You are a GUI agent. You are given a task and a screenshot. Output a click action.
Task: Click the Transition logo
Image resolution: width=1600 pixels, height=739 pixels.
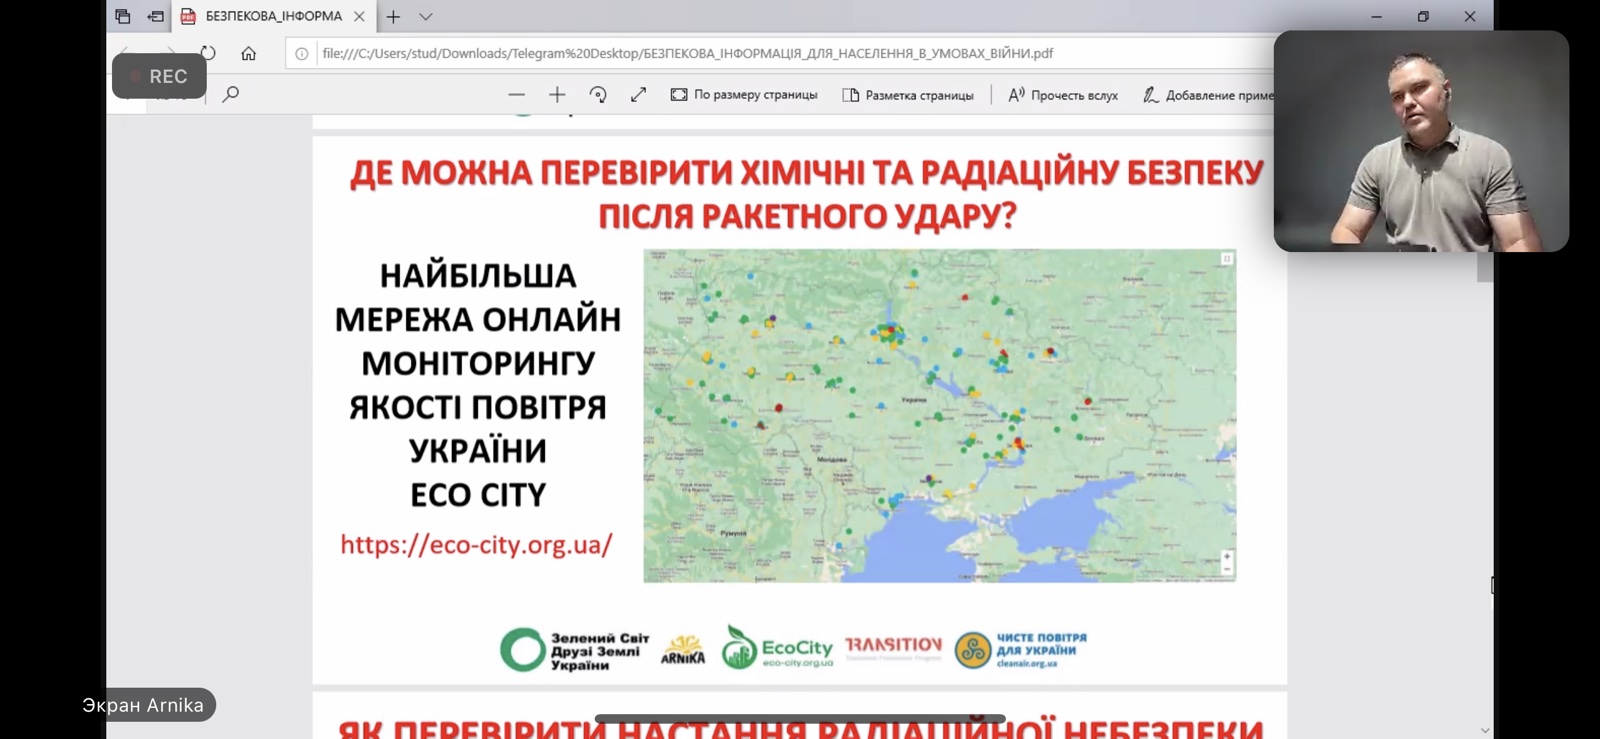click(893, 648)
